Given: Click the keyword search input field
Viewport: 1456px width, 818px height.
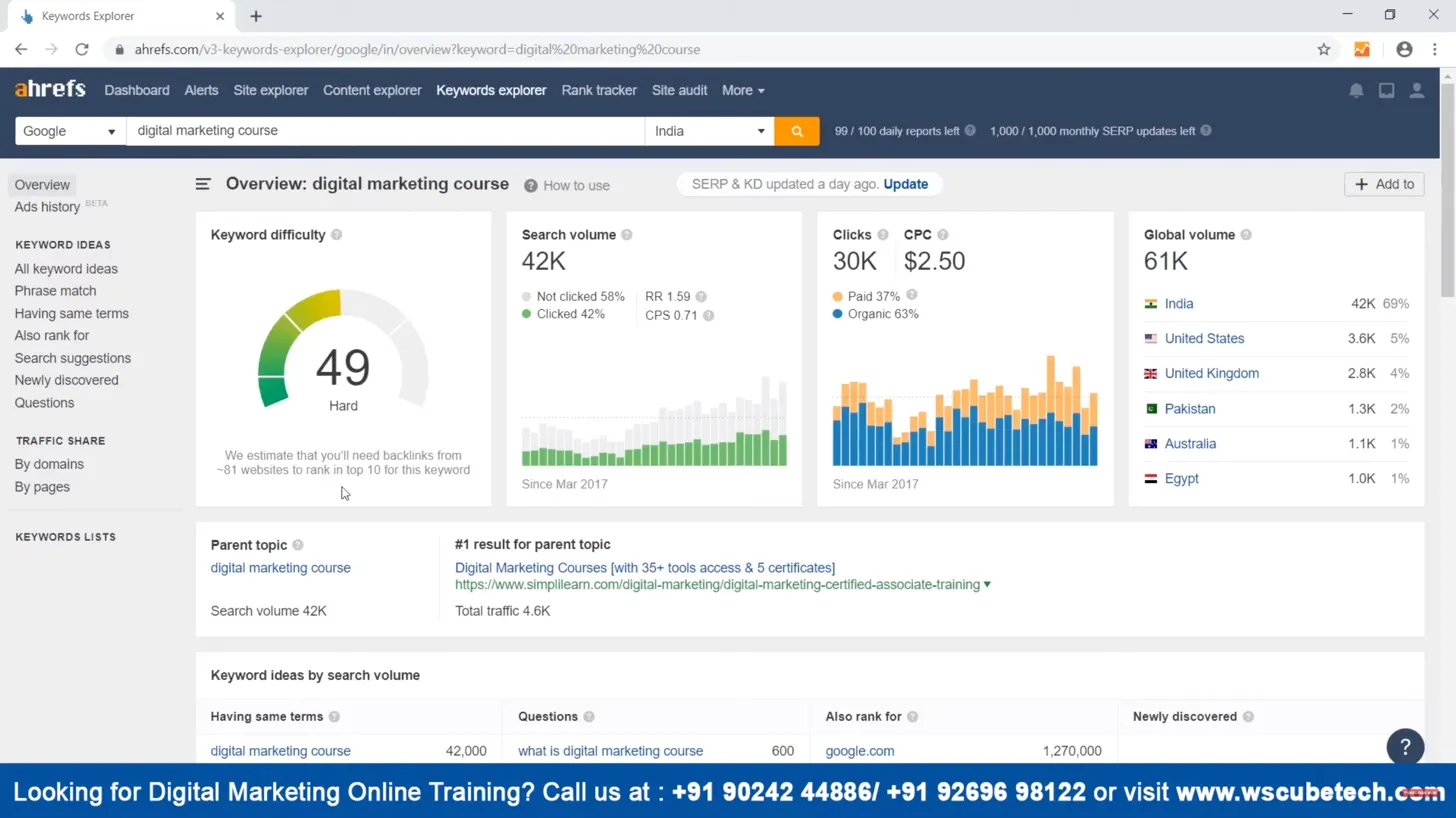Looking at the screenshot, I should (x=385, y=131).
